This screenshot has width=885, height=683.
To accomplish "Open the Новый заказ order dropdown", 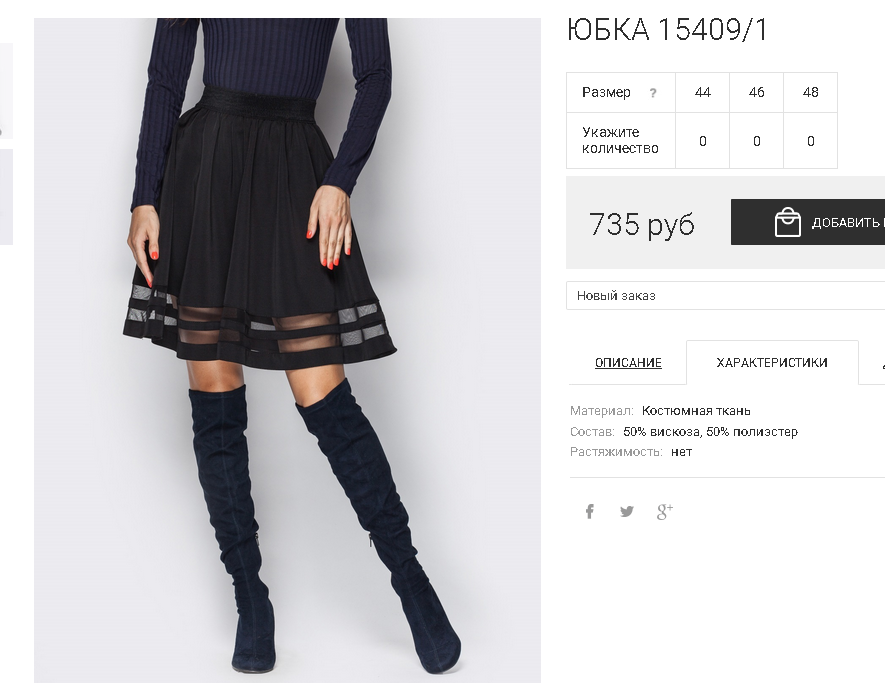I will coord(725,295).
